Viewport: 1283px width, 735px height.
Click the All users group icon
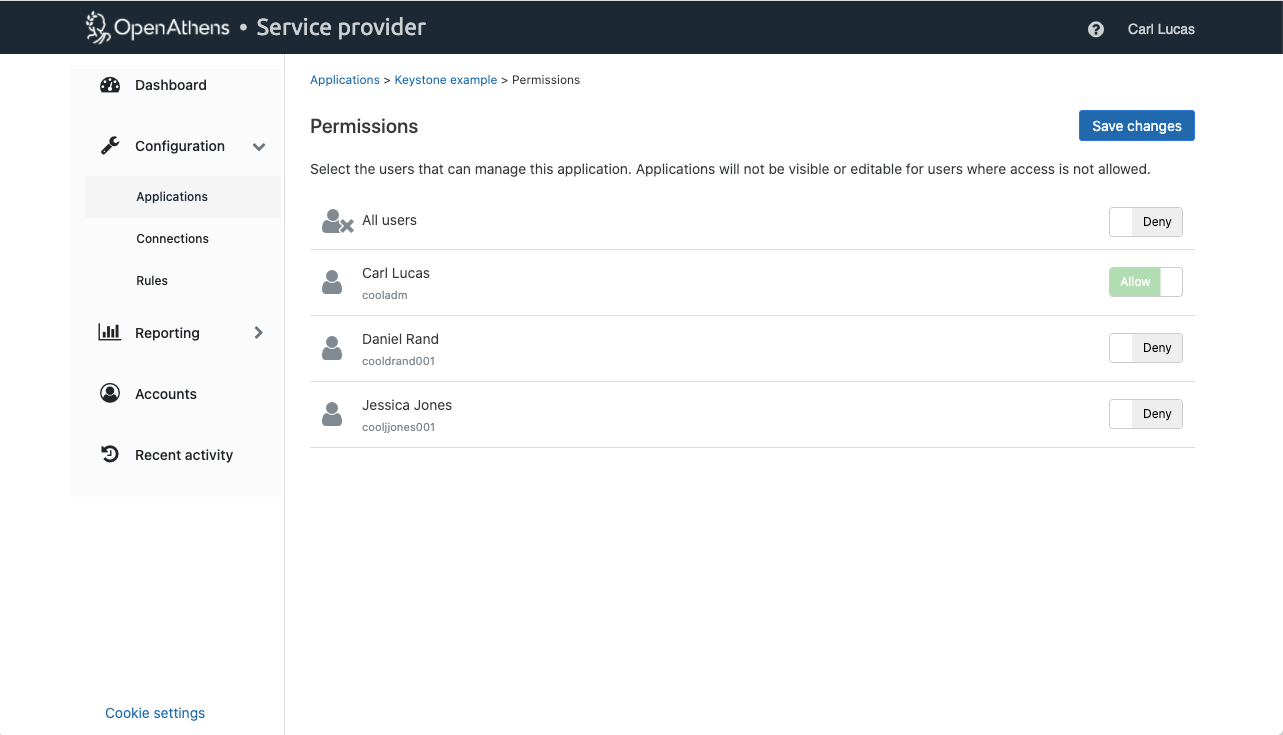[x=337, y=221]
